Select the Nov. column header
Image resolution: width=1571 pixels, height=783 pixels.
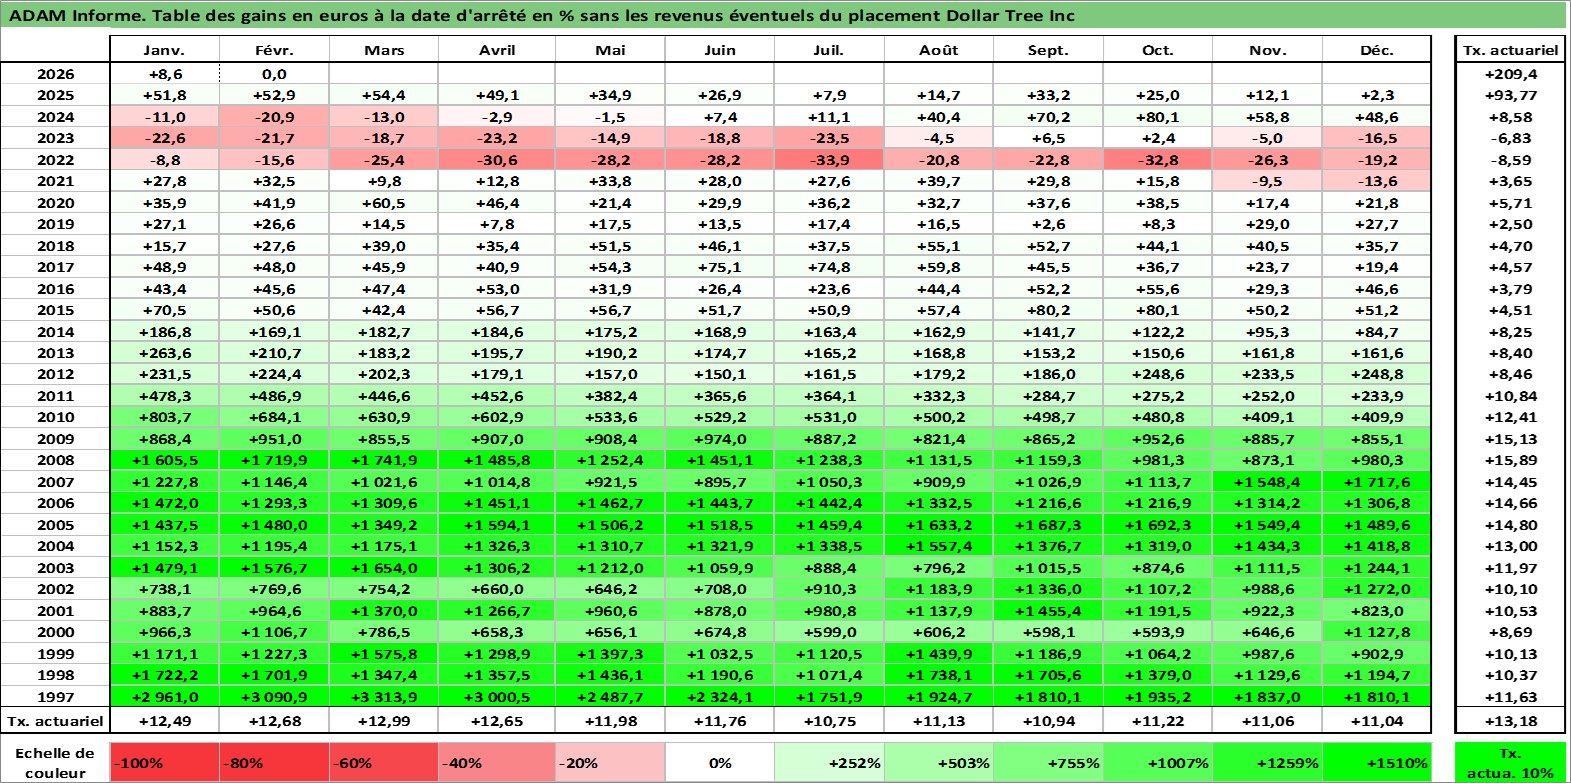tap(1267, 50)
